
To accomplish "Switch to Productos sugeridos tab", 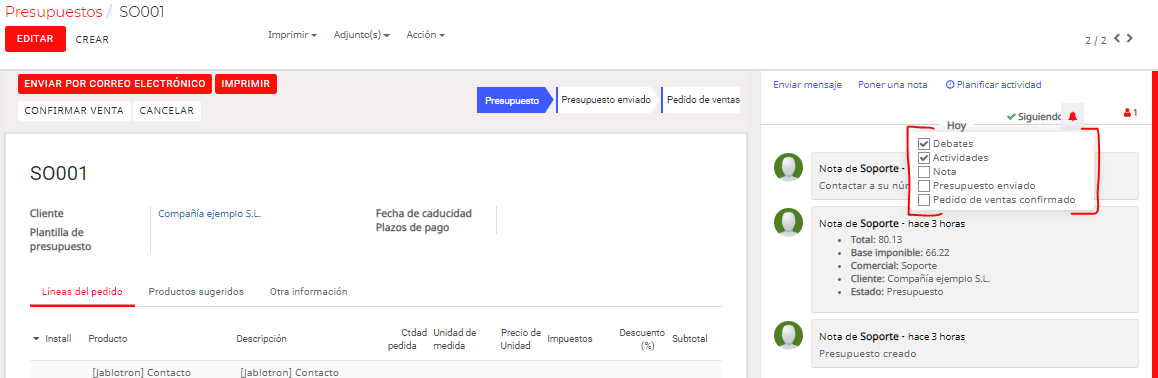I will 196,292.
